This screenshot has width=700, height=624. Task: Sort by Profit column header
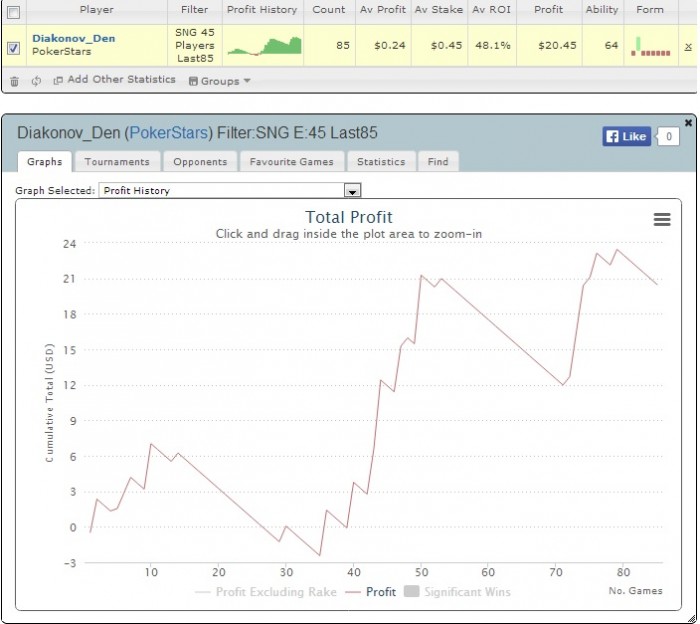(549, 9)
